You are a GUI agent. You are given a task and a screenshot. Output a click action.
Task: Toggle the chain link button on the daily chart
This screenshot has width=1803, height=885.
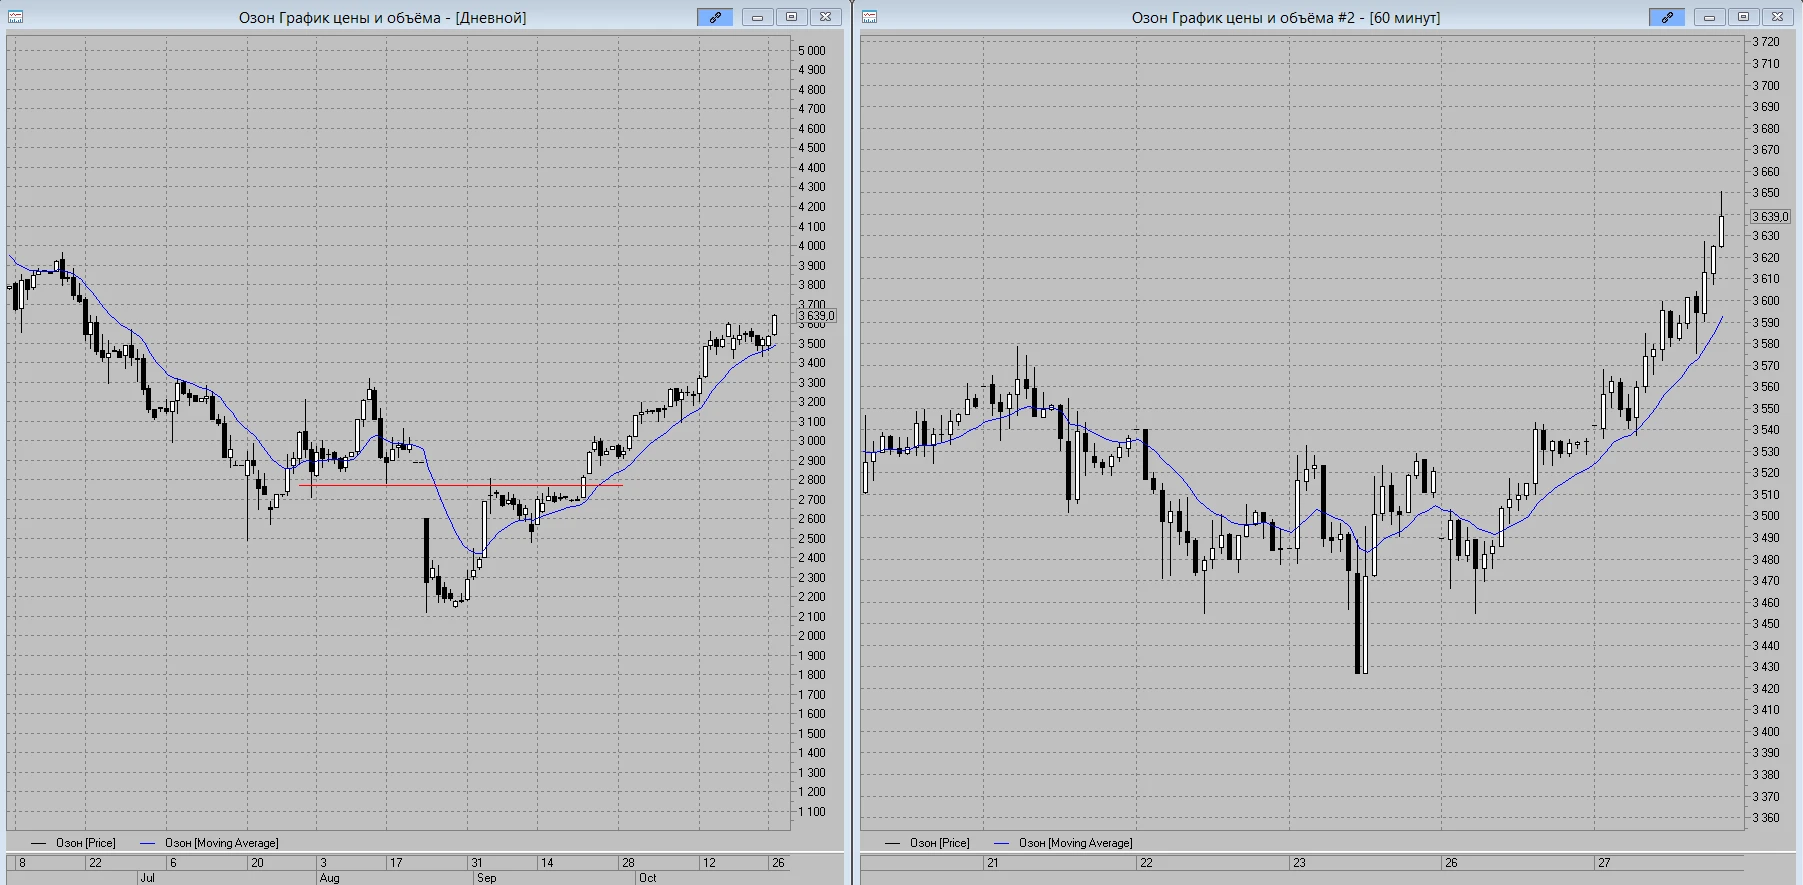[x=715, y=17]
